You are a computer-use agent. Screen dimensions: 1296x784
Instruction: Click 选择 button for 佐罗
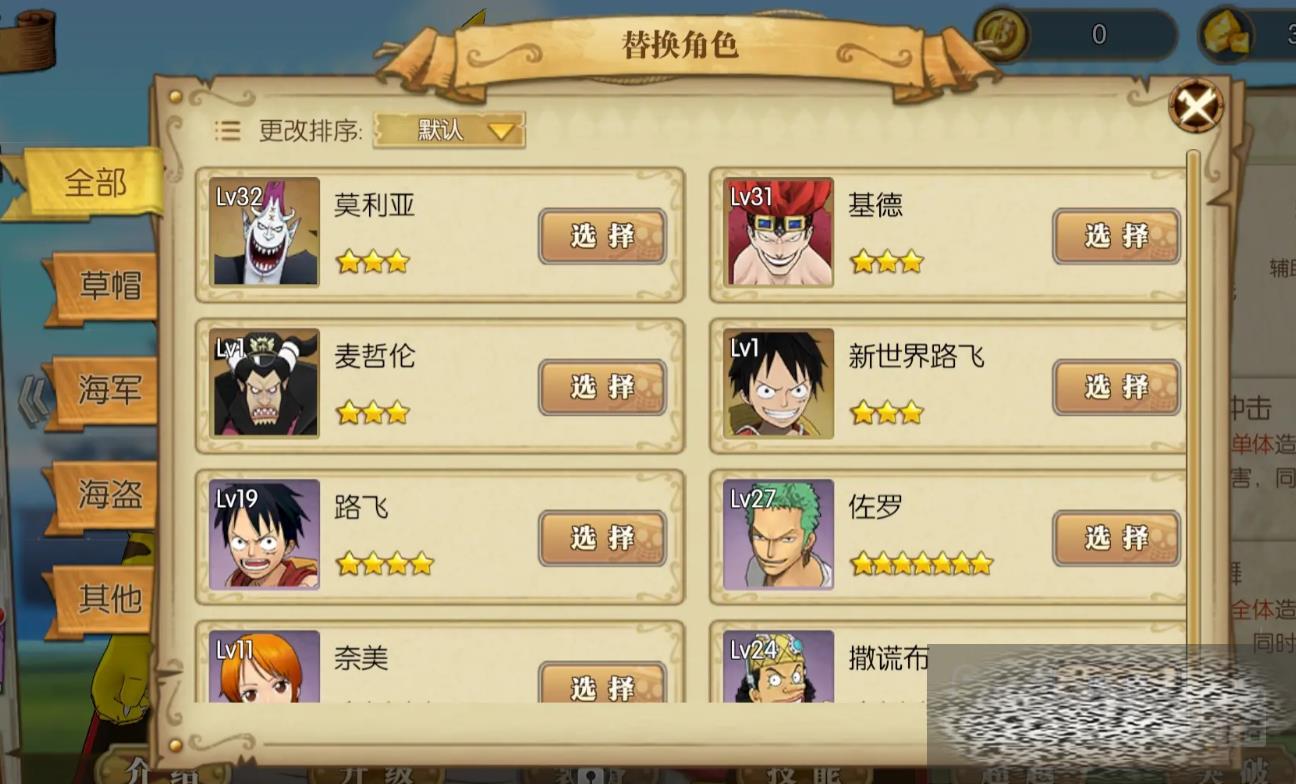point(1117,538)
